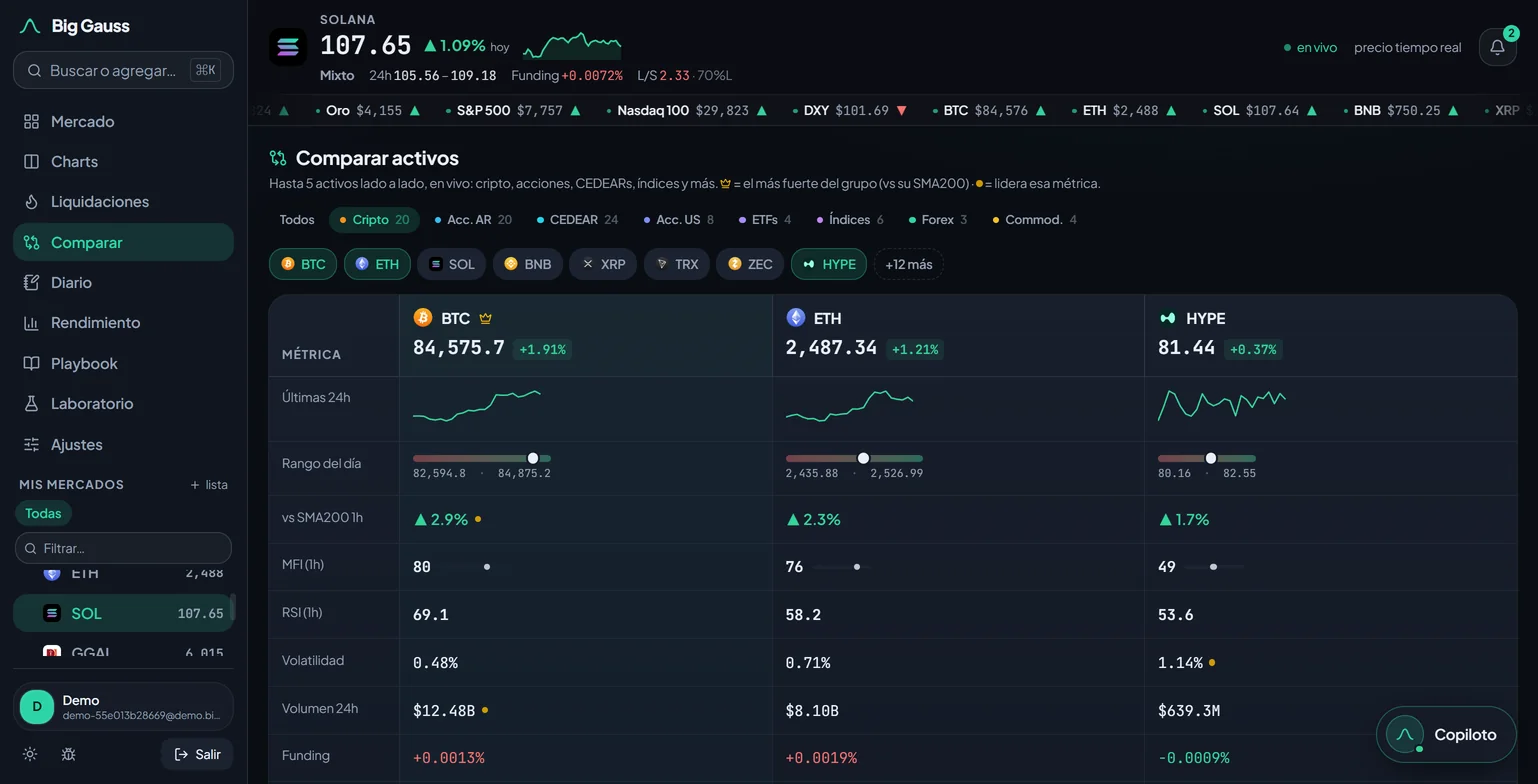The height and width of the screenshot is (784, 1538).
Task: Open the notifications bell
Action: point(1497,47)
